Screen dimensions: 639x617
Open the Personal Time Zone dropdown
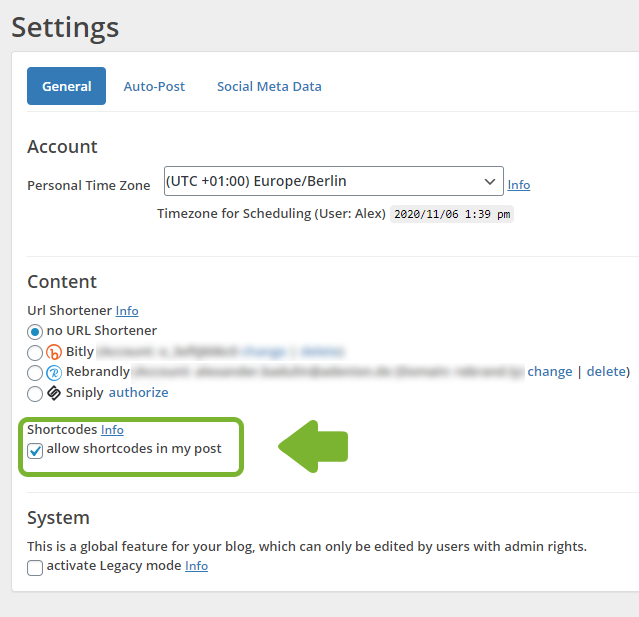point(333,182)
